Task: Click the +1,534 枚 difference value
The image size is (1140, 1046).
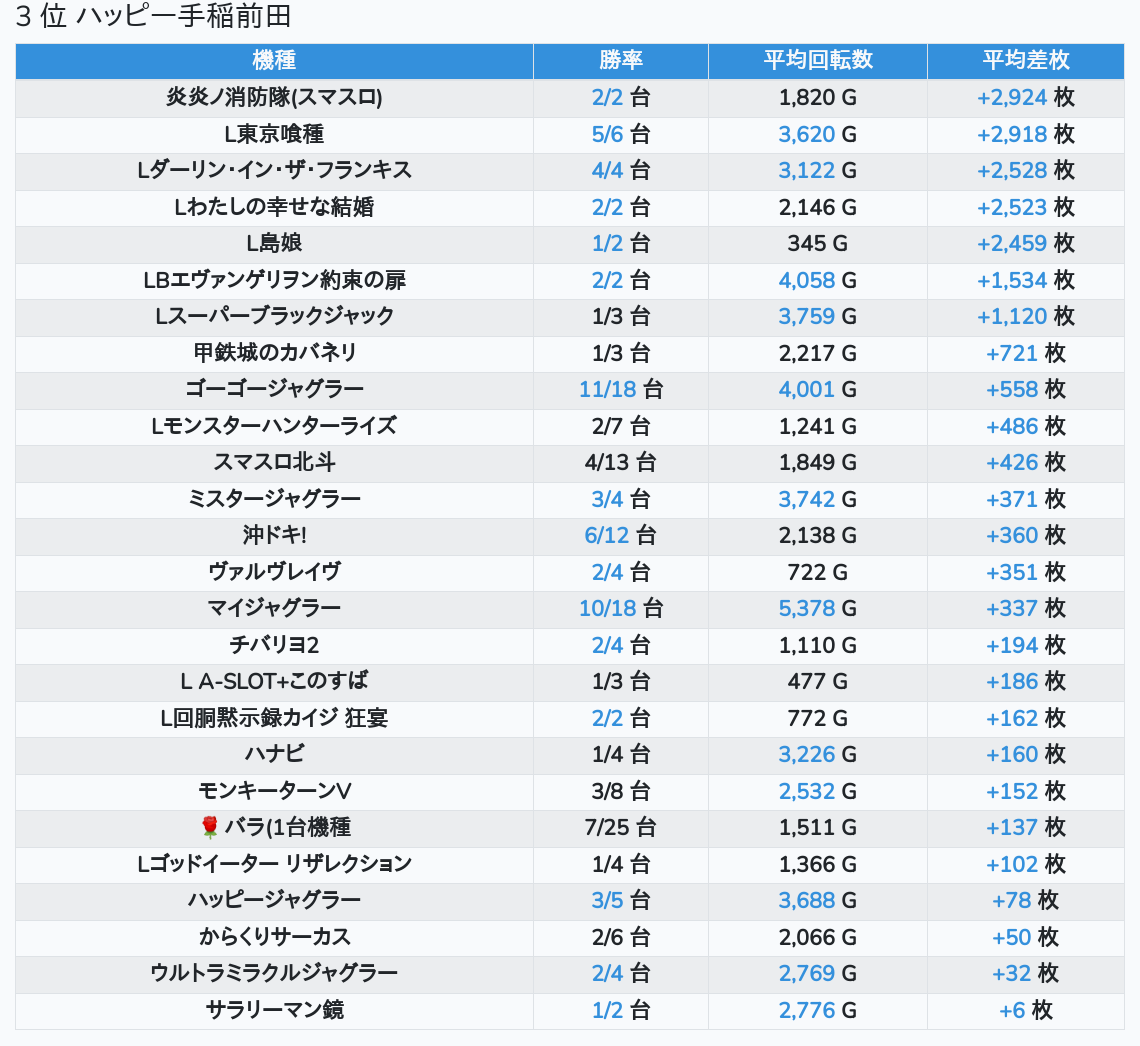Action: [1026, 280]
